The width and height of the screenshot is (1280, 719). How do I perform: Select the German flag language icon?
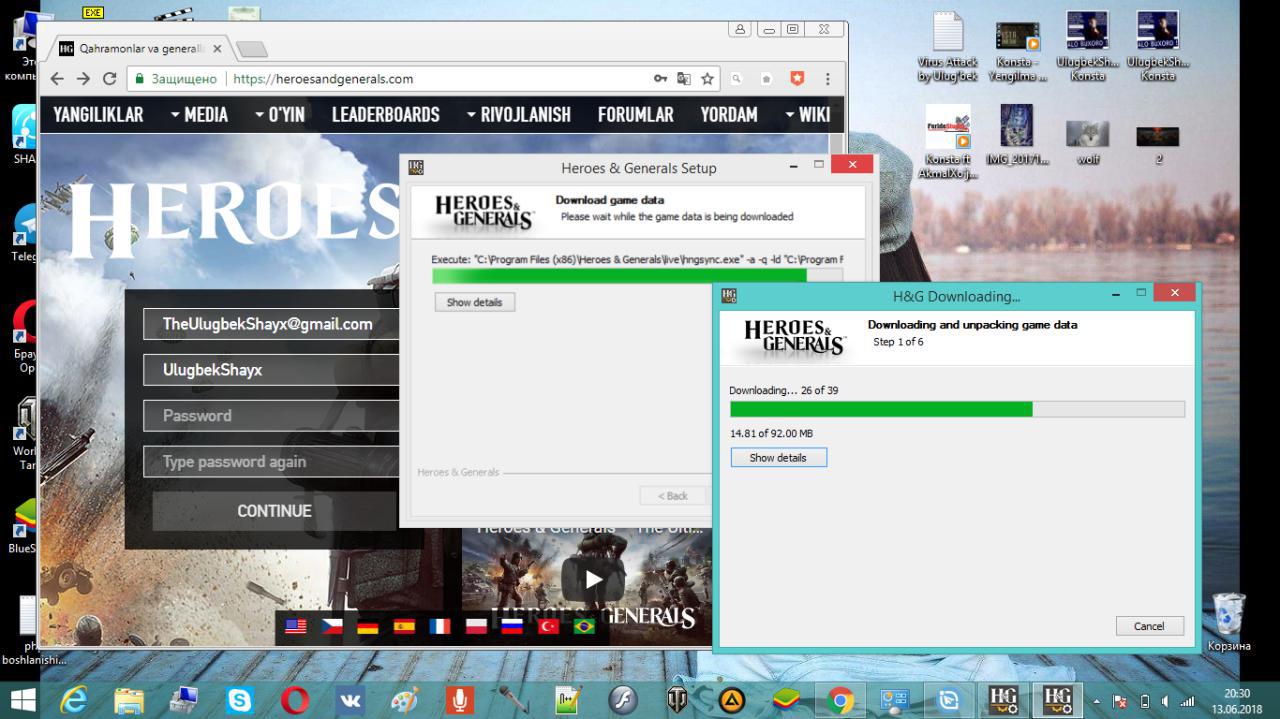368,626
